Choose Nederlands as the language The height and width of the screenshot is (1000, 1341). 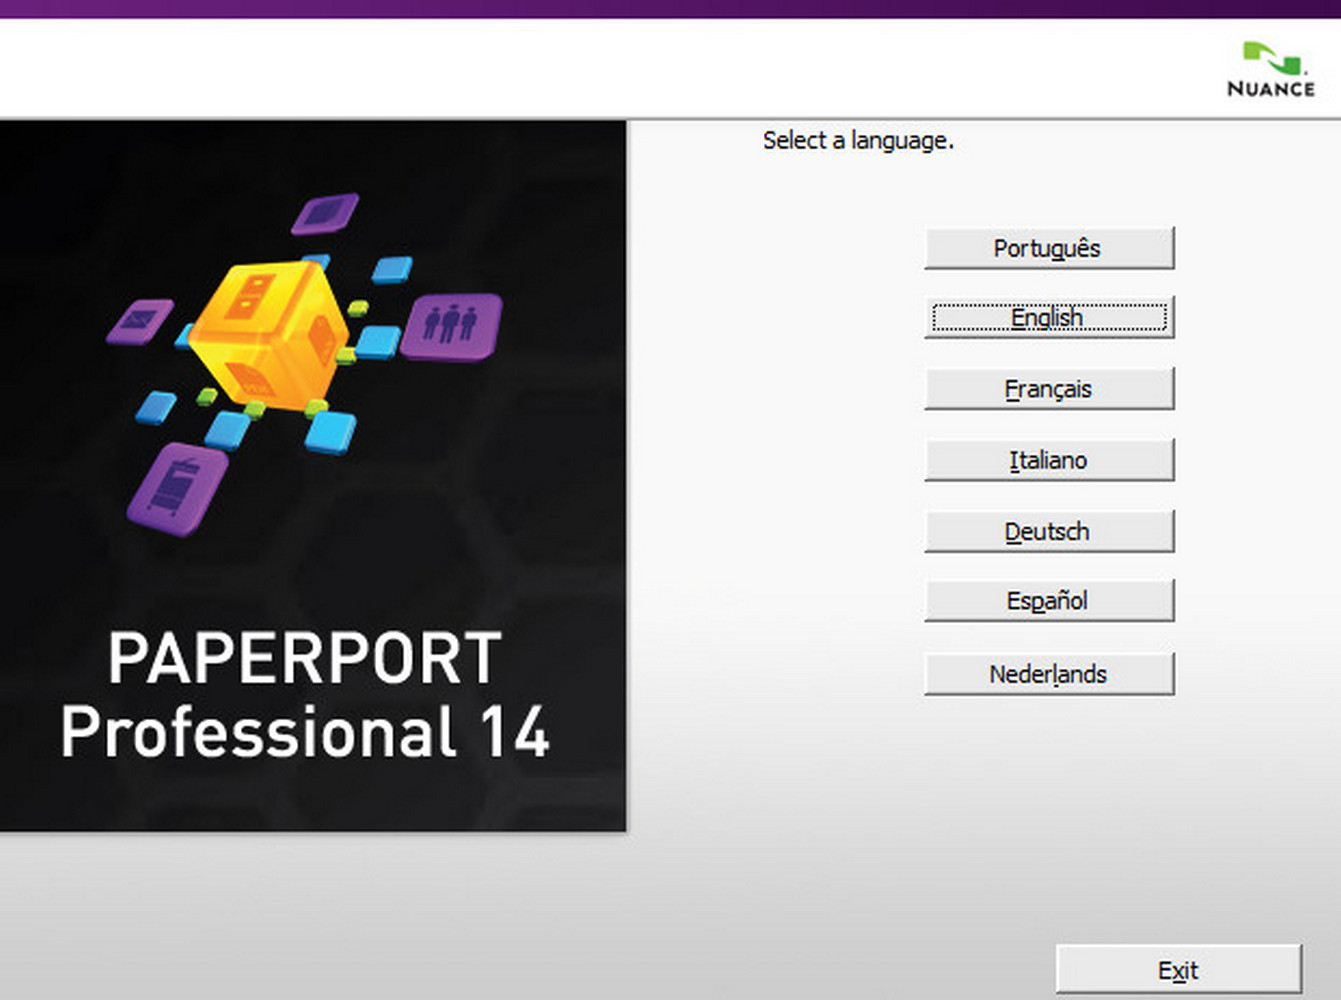pos(1048,674)
